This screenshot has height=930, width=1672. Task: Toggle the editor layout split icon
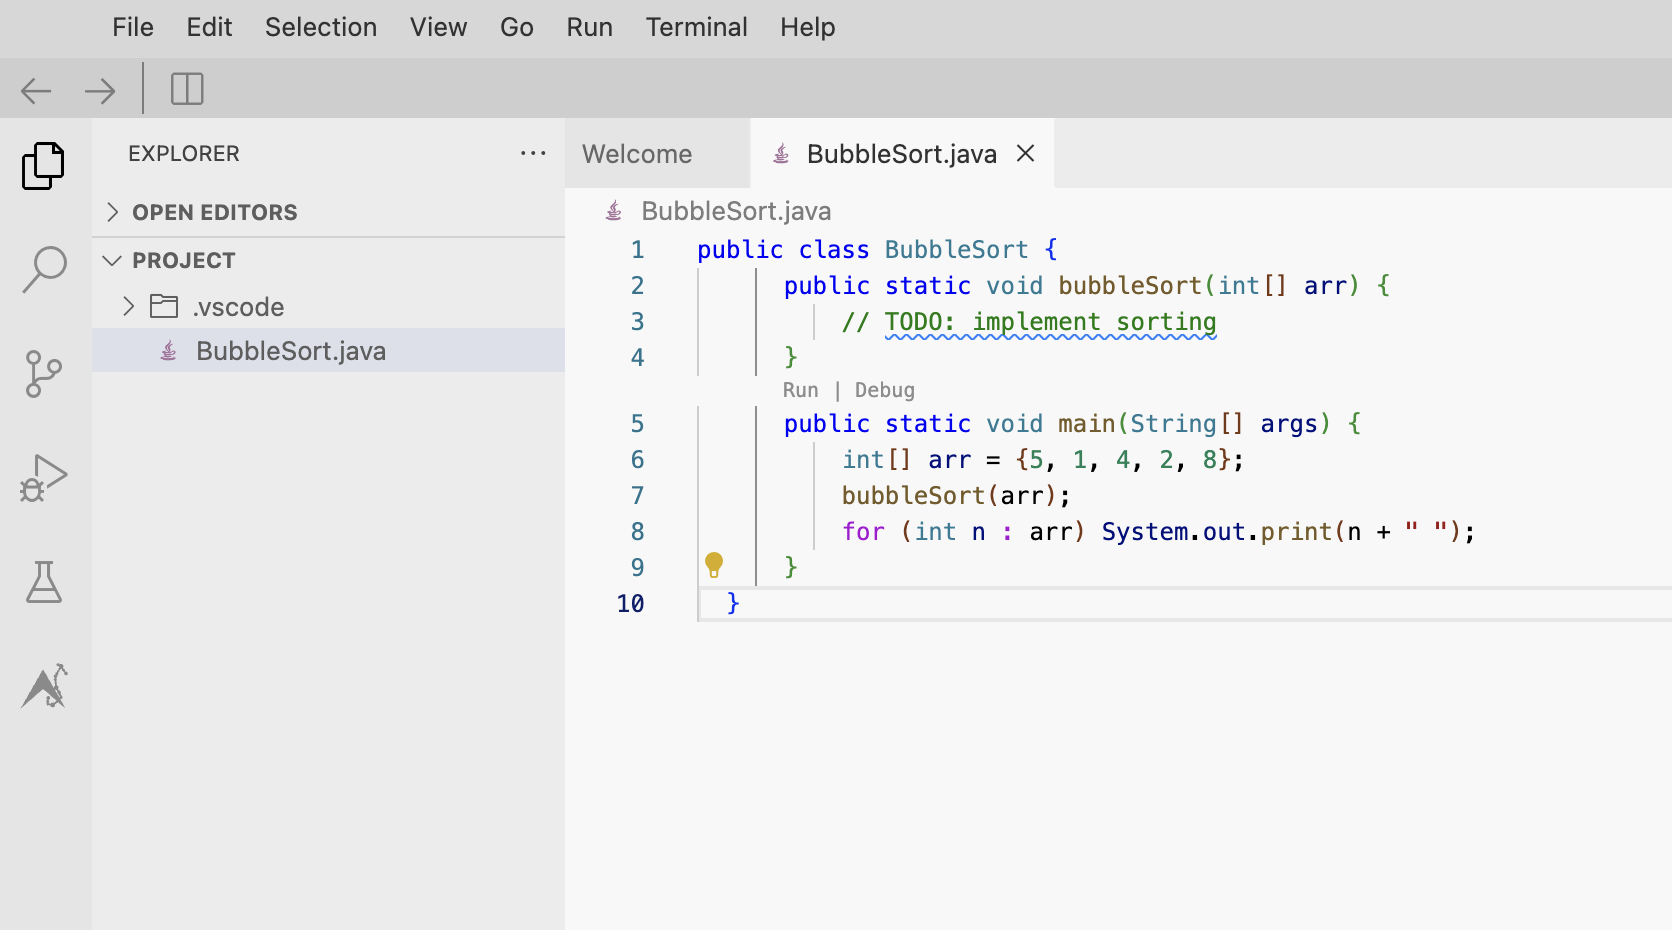coord(187,89)
